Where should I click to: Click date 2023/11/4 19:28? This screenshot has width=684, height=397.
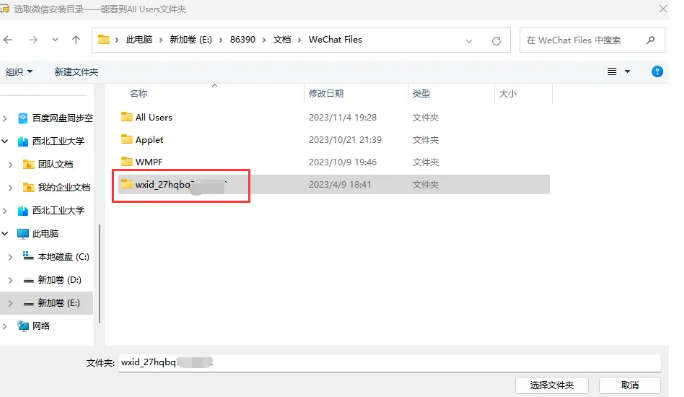(x=342, y=117)
